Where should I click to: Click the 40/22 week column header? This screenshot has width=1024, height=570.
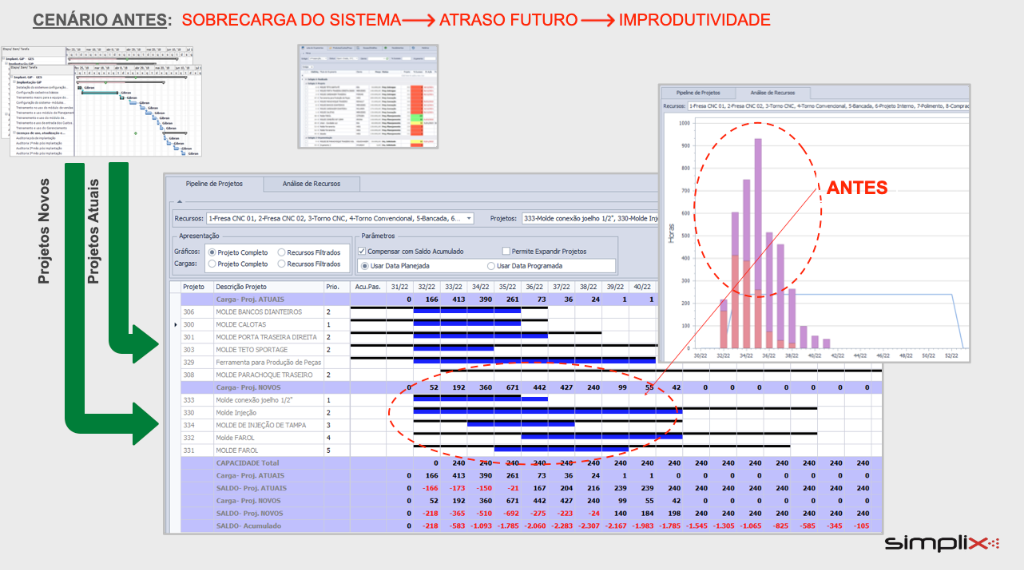(x=642, y=287)
